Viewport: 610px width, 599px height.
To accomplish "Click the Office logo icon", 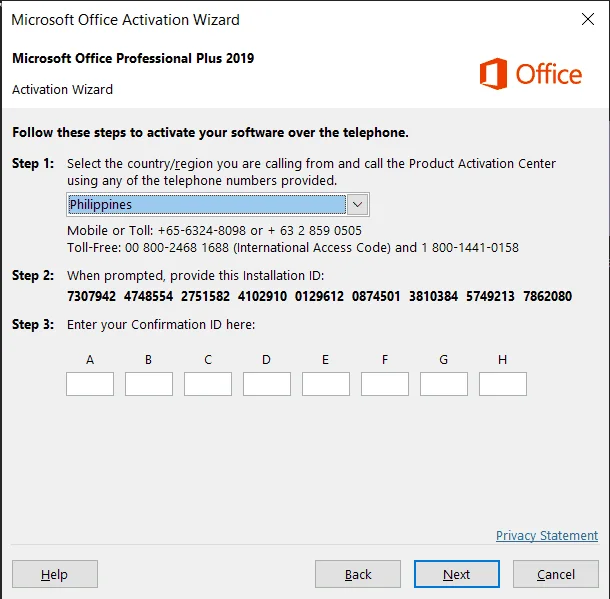I will [x=493, y=74].
